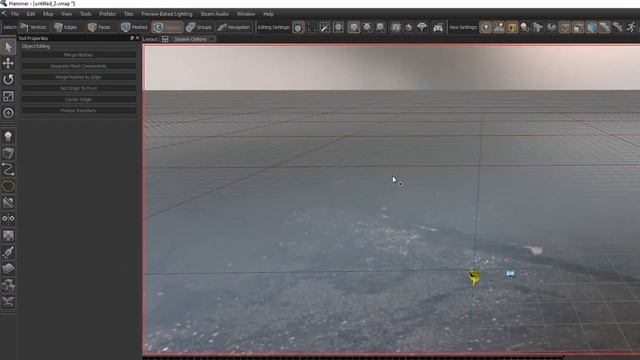640x360 pixels.
Task: Open the Tools menu
Action: (x=85, y=14)
